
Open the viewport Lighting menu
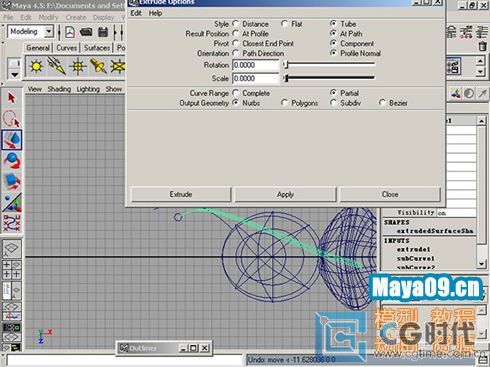[x=88, y=89]
